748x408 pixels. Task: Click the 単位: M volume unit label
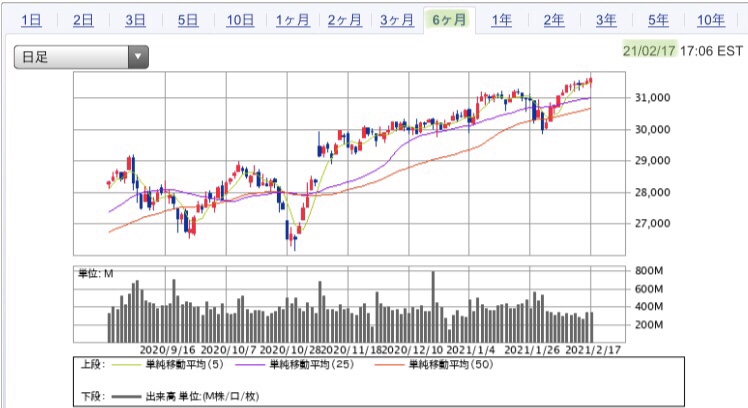[95, 273]
